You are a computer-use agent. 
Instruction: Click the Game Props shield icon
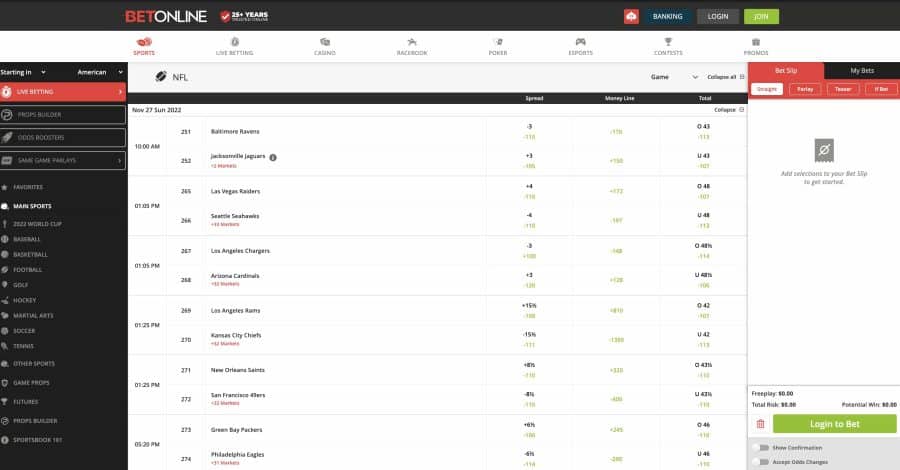(x=5, y=383)
